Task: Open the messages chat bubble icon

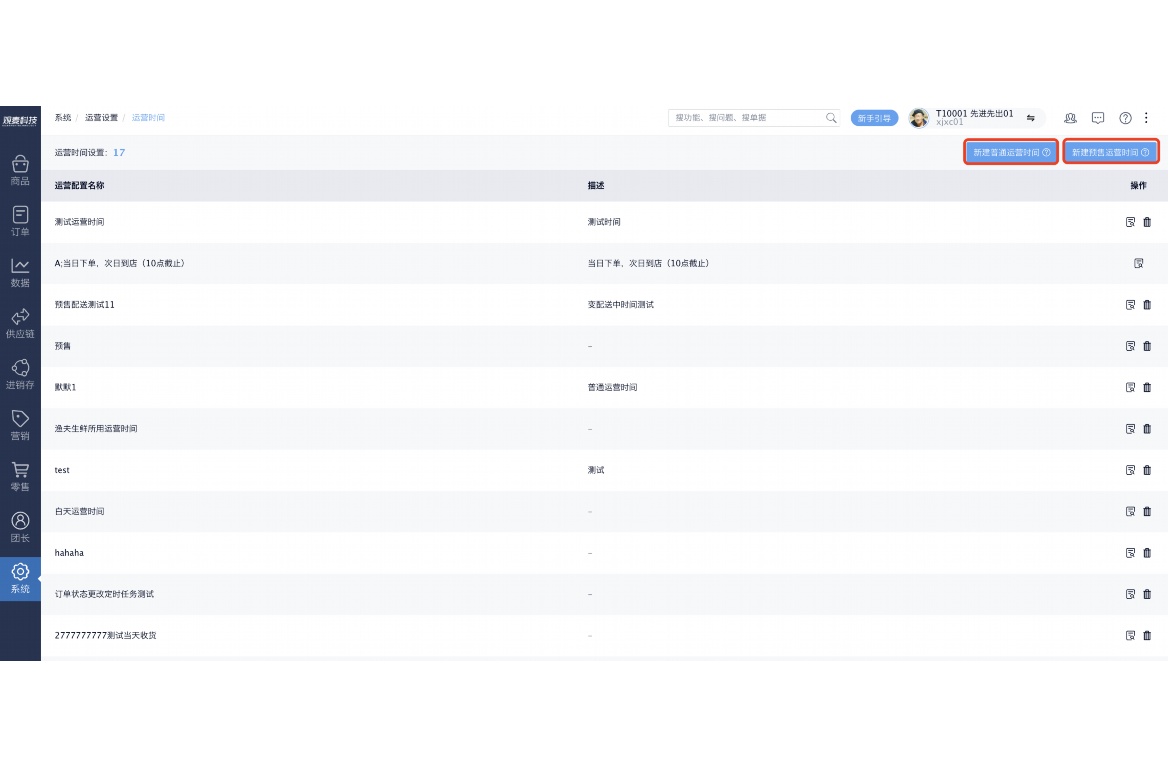Action: (x=1098, y=118)
